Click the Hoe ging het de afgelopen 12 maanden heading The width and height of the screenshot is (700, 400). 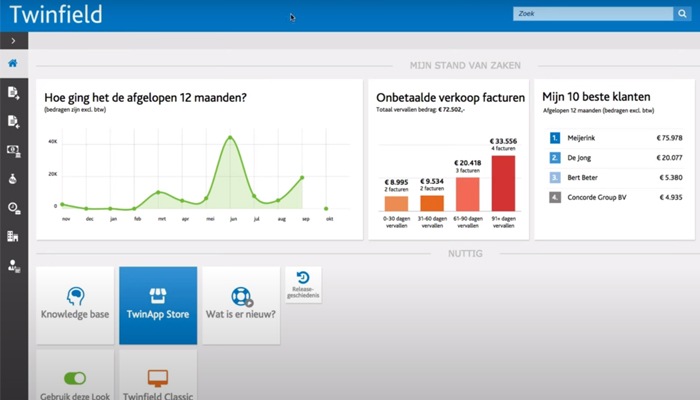pyautogui.click(x=145, y=98)
